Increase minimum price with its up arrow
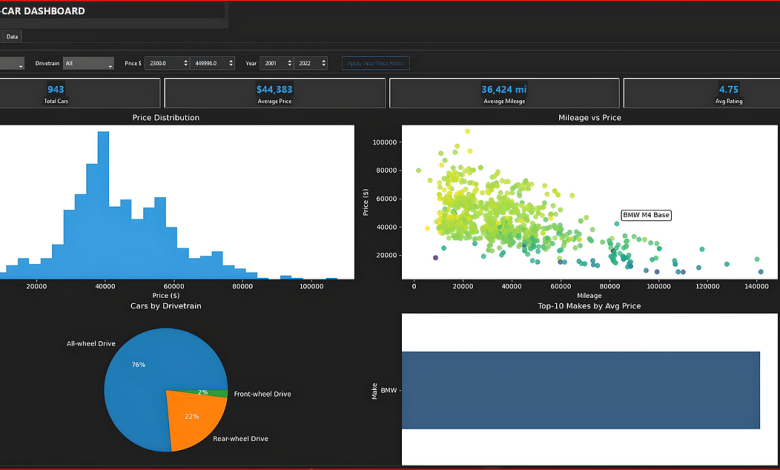 (186, 61)
